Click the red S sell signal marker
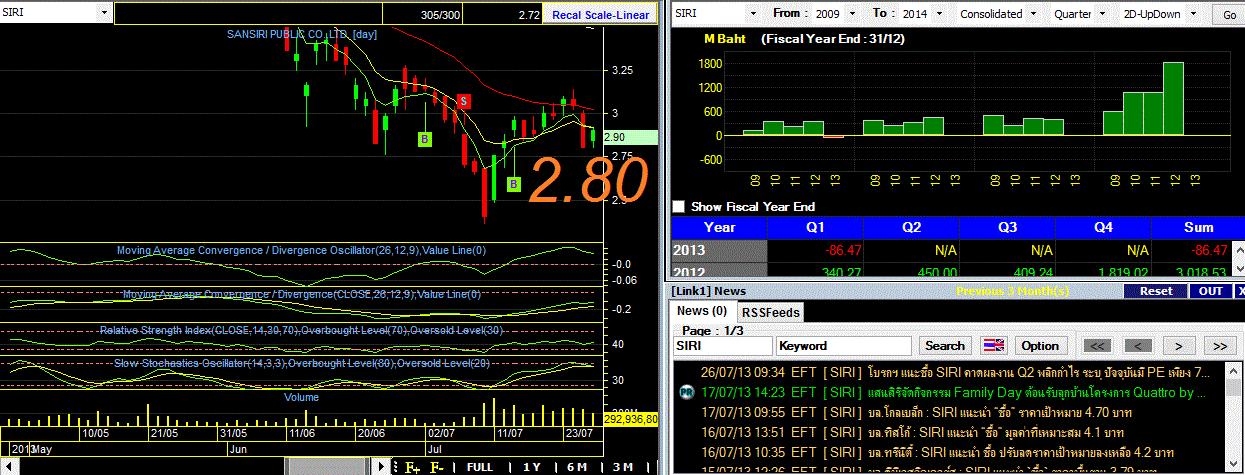Screen dimensions: 1245x475 [464, 101]
